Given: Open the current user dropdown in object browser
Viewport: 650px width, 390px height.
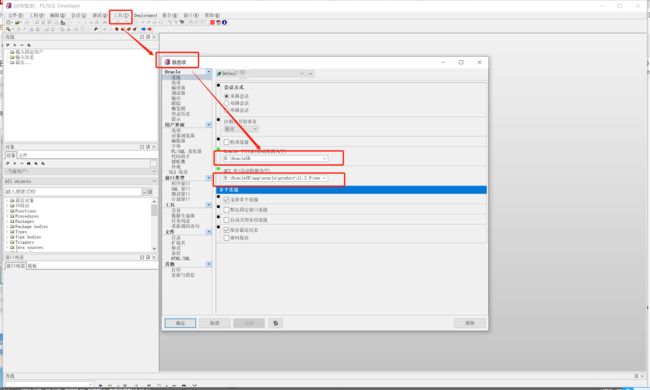Looking at the screenshot, I should (80, 172).
